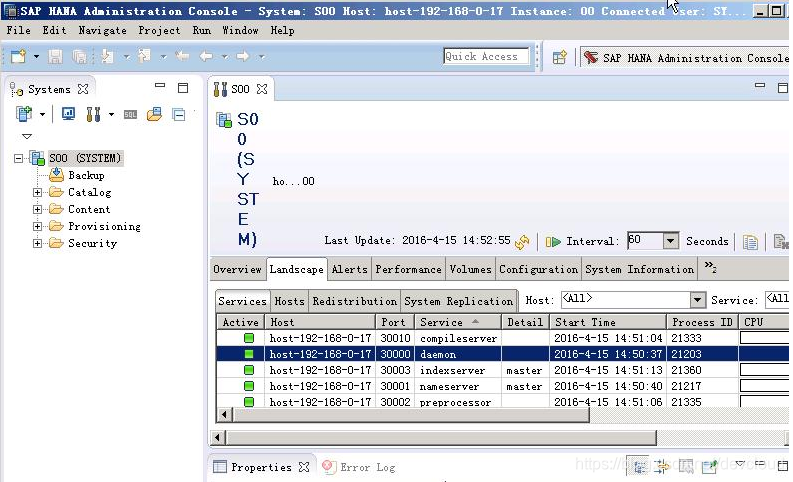Viewport: 793px width, 482px height.
Task: Open the Hosts sub-tab
Action: click(x=289, y=301)
